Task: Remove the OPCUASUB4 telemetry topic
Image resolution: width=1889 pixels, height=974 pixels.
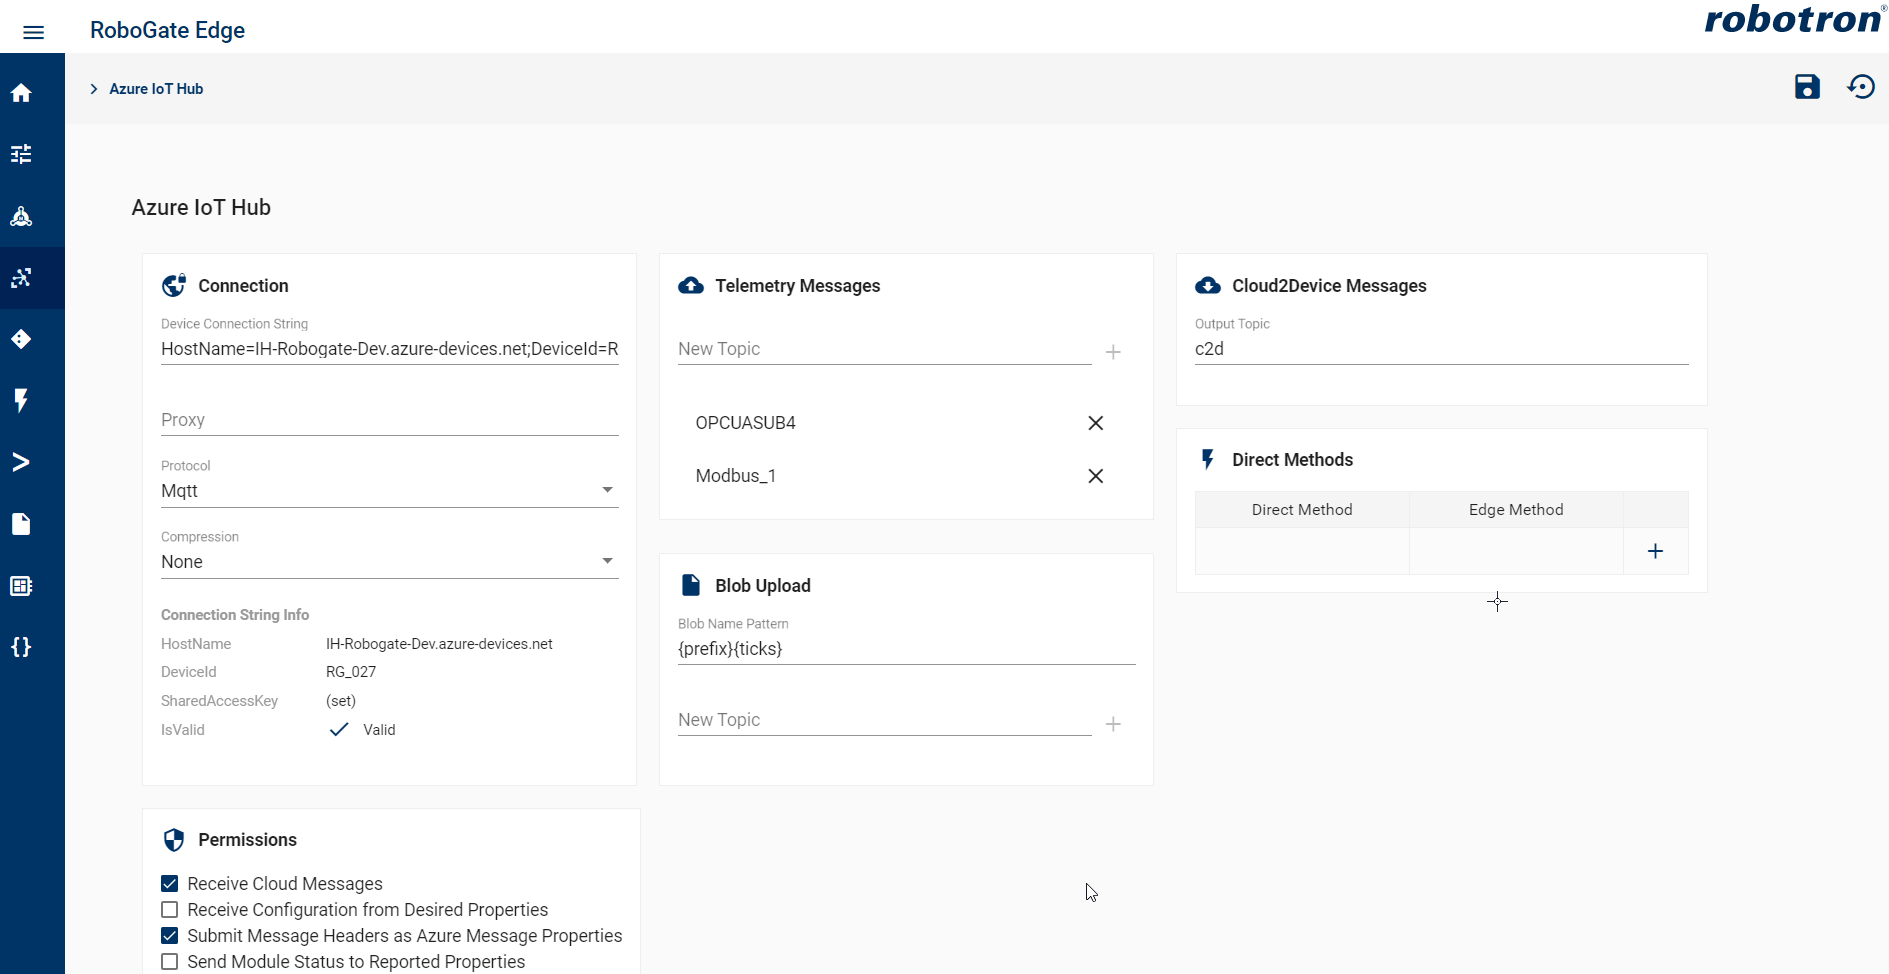Action: click(x=1096, y=423)
